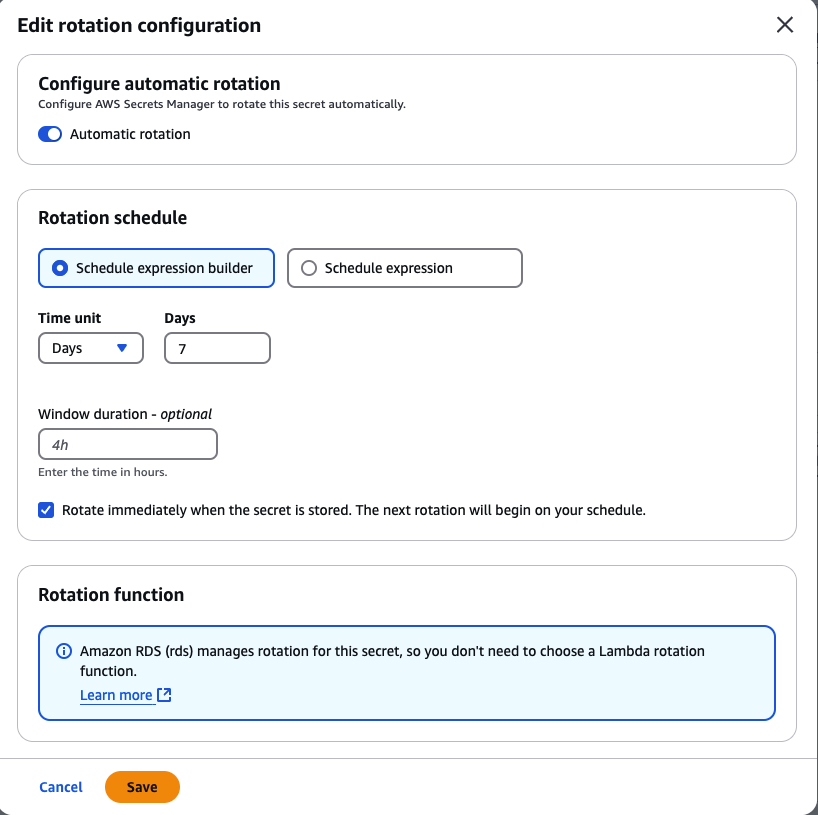Click the Window duration input field
The image size is (818, 815).
127,444
